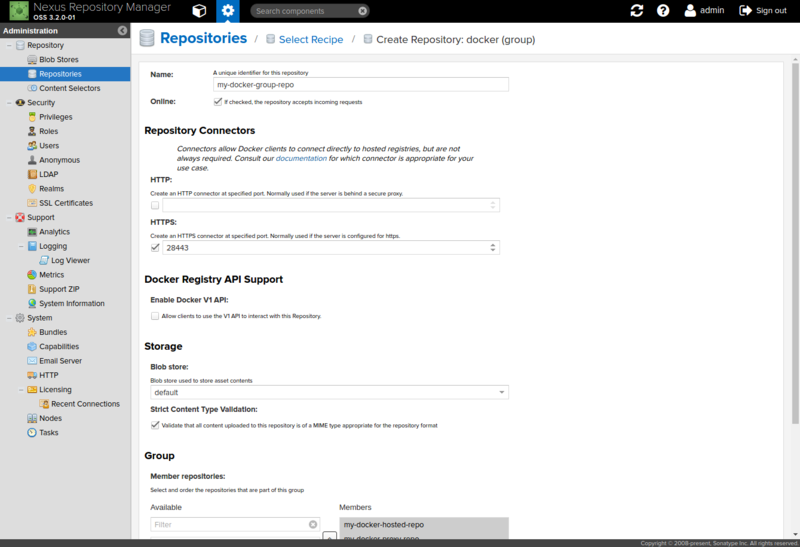Adjust the HTTPS port spinner arrows
The image size is (800, 547).
coord(493,247)
